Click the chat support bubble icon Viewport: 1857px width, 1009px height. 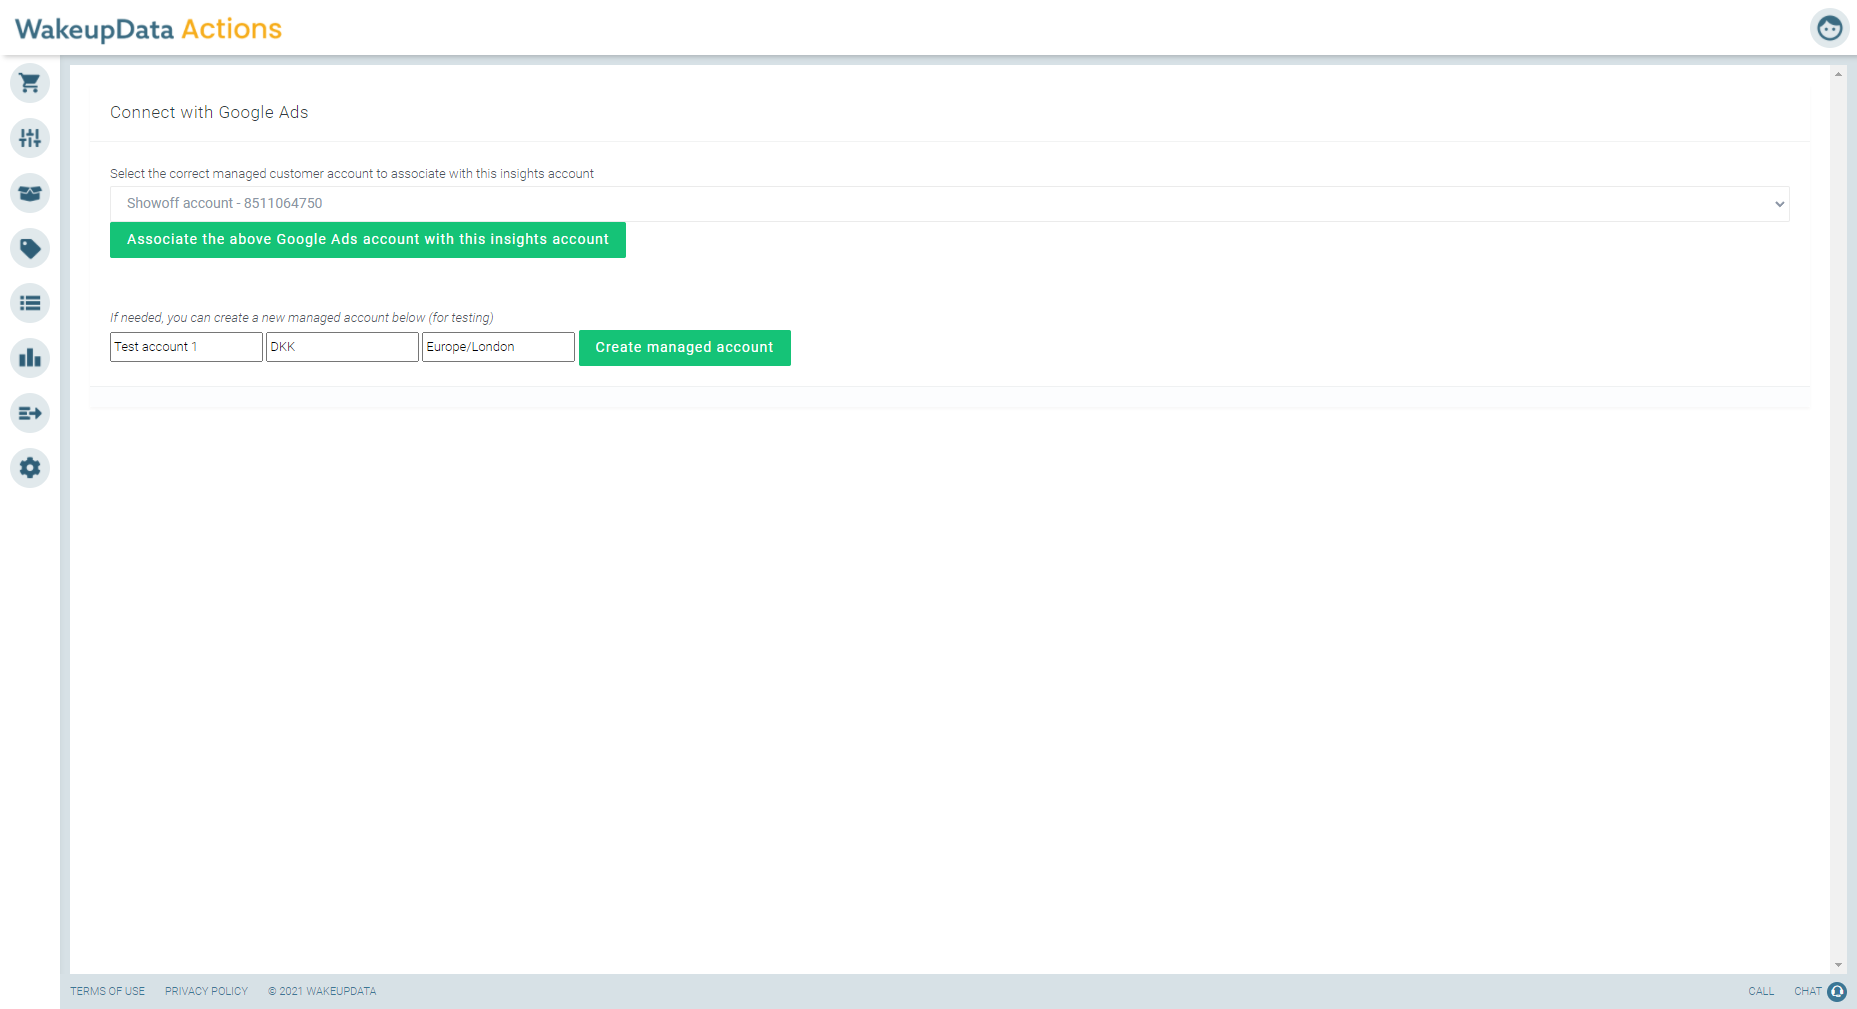pyautogui.click(x=1837, y=991)
